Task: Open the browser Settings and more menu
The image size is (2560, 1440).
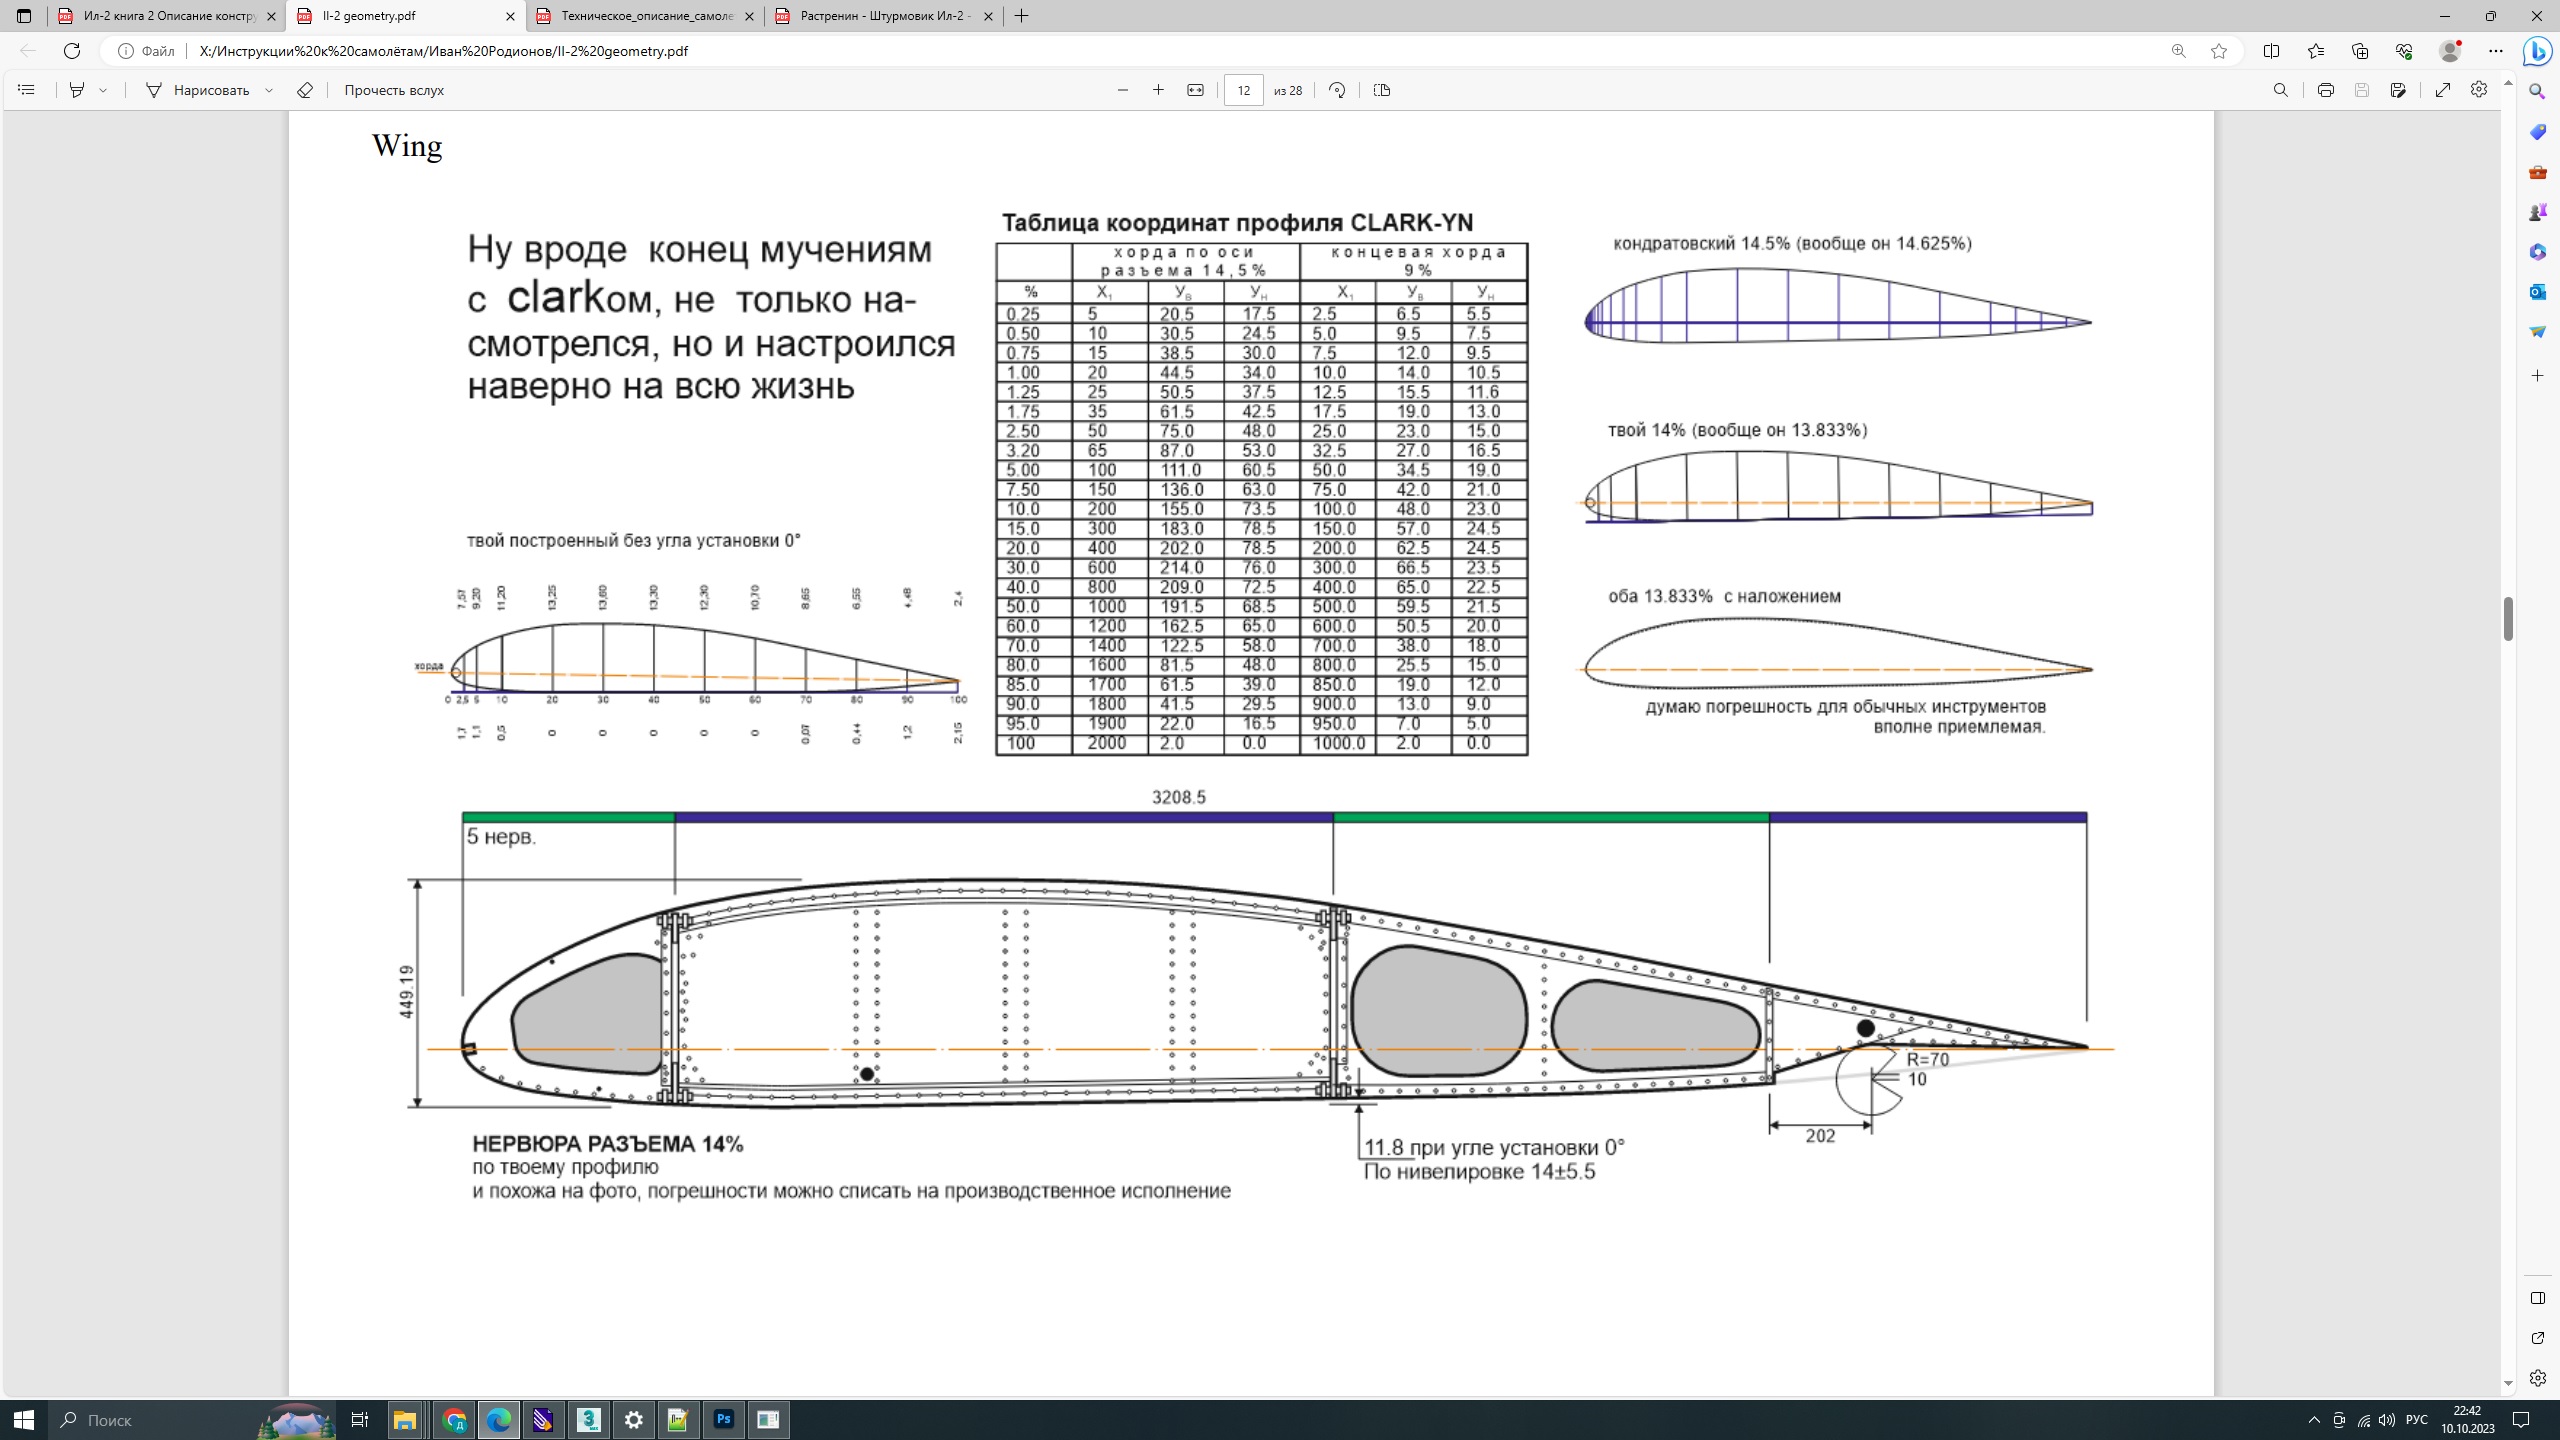Action: pos(2496,51)
